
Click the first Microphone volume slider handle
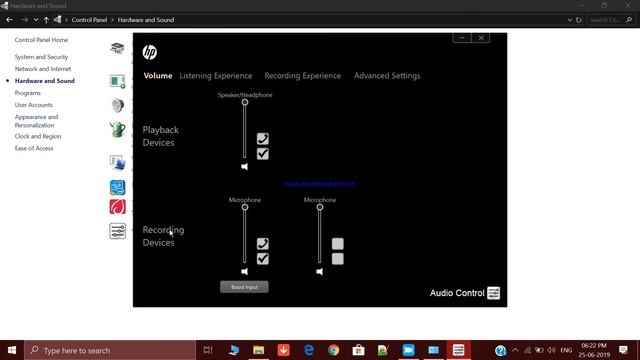pyautogui.click(x=244, y=207)
